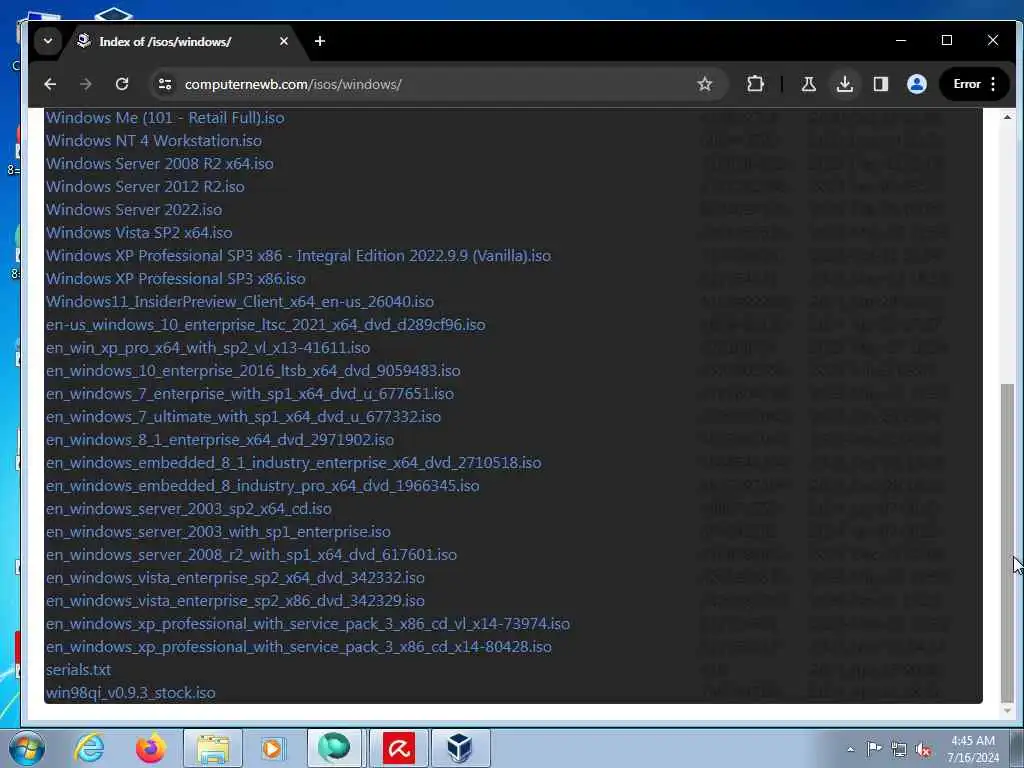Toggle the browser side panel
The image size is (1024, 768).
coord(880,84)
